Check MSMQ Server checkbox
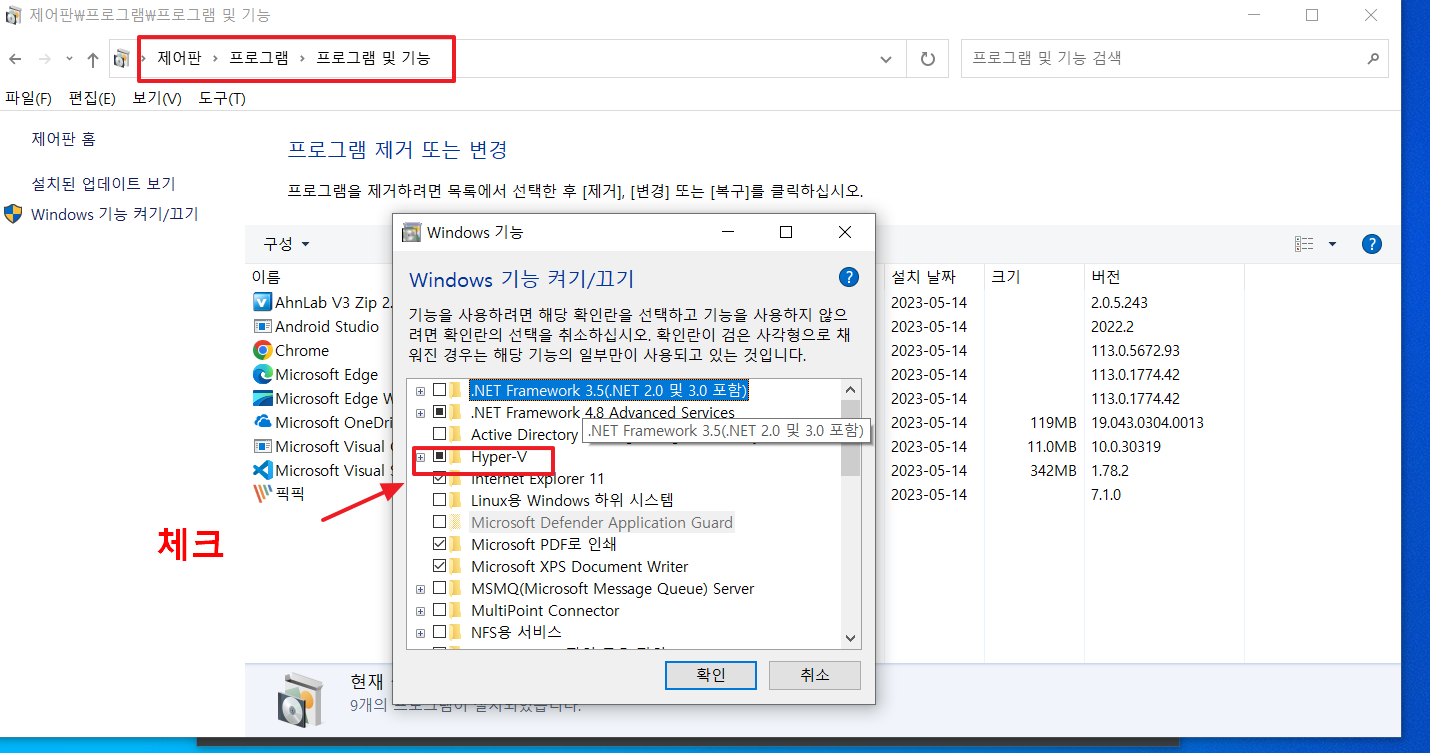The width and height of the screenshot is (1430, 753). point(439,588)
